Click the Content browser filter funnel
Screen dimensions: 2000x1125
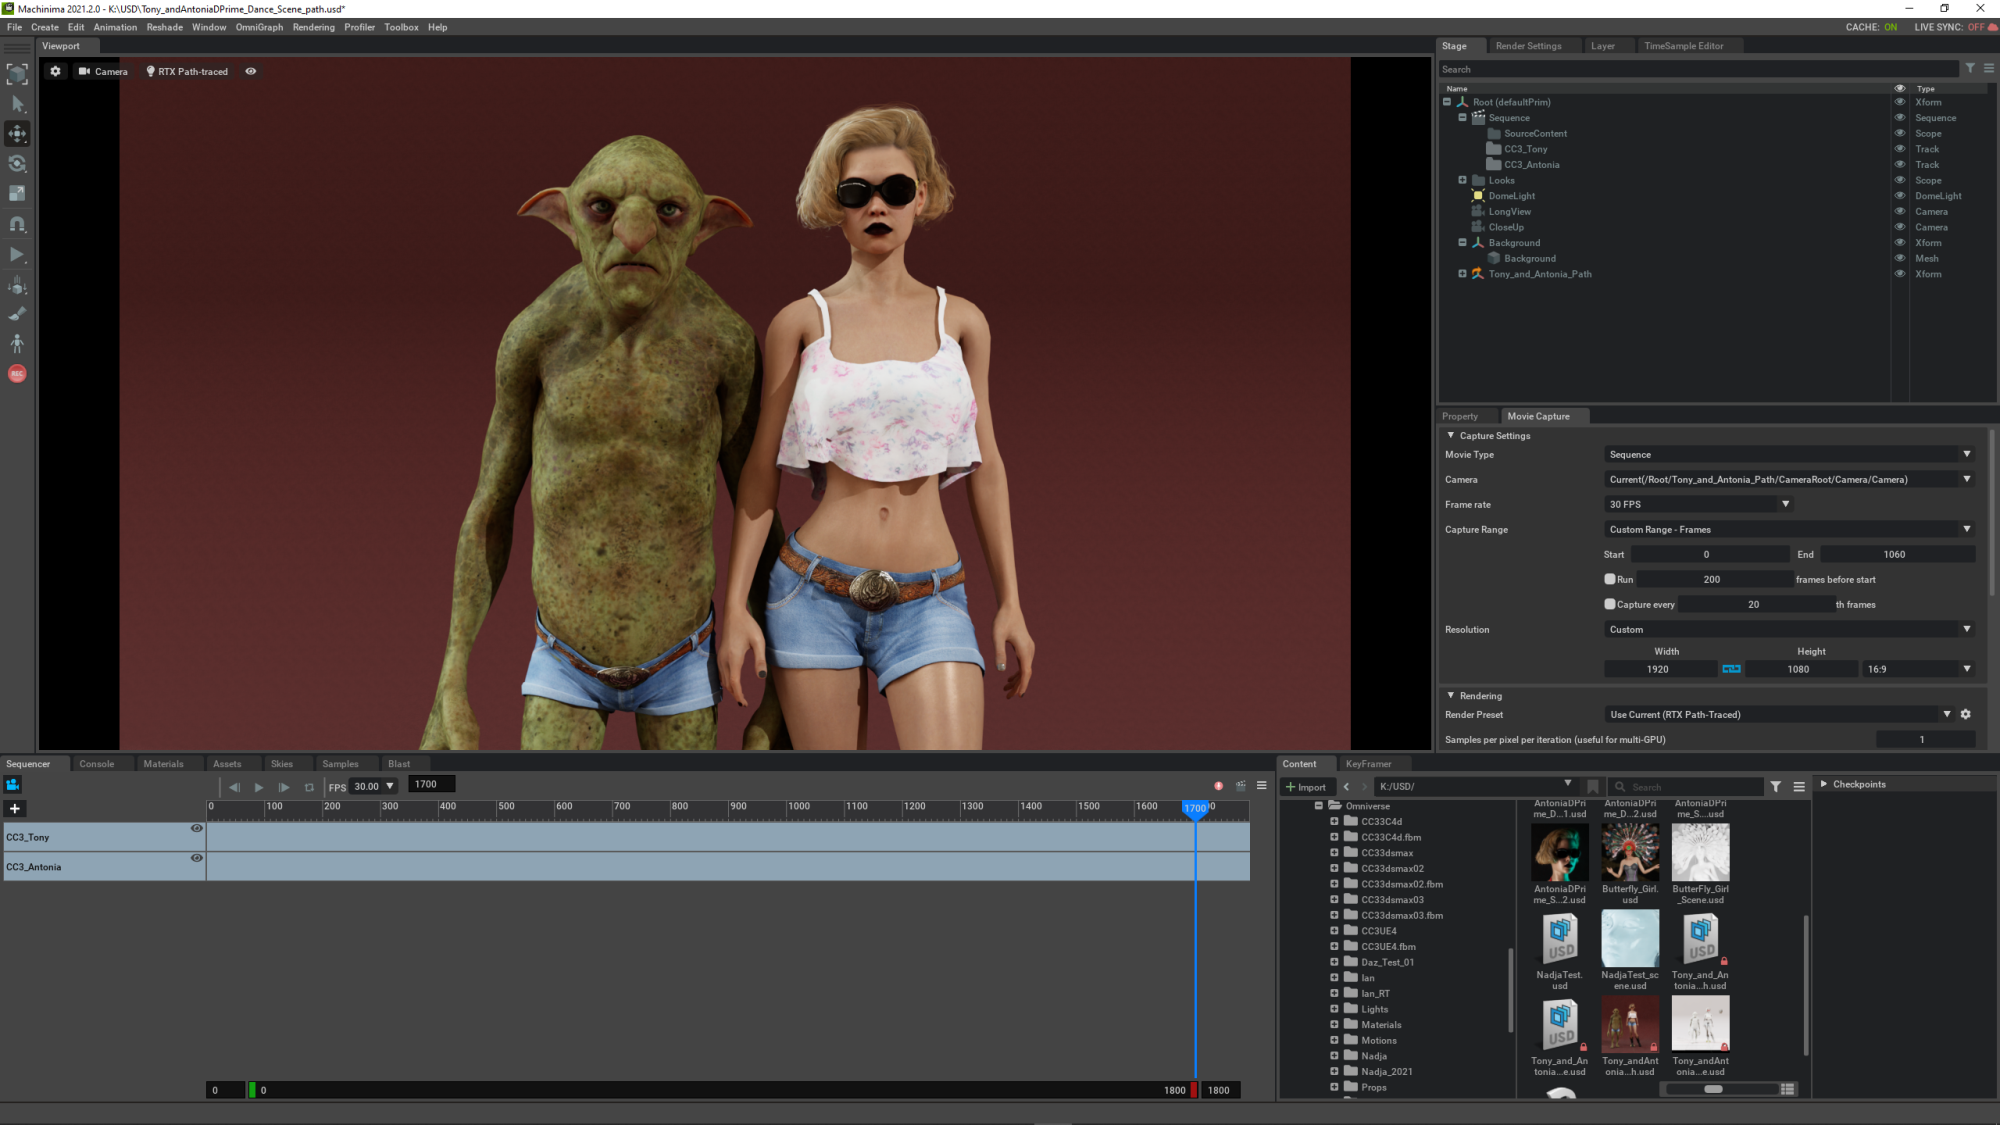[x=1776, y=787]
